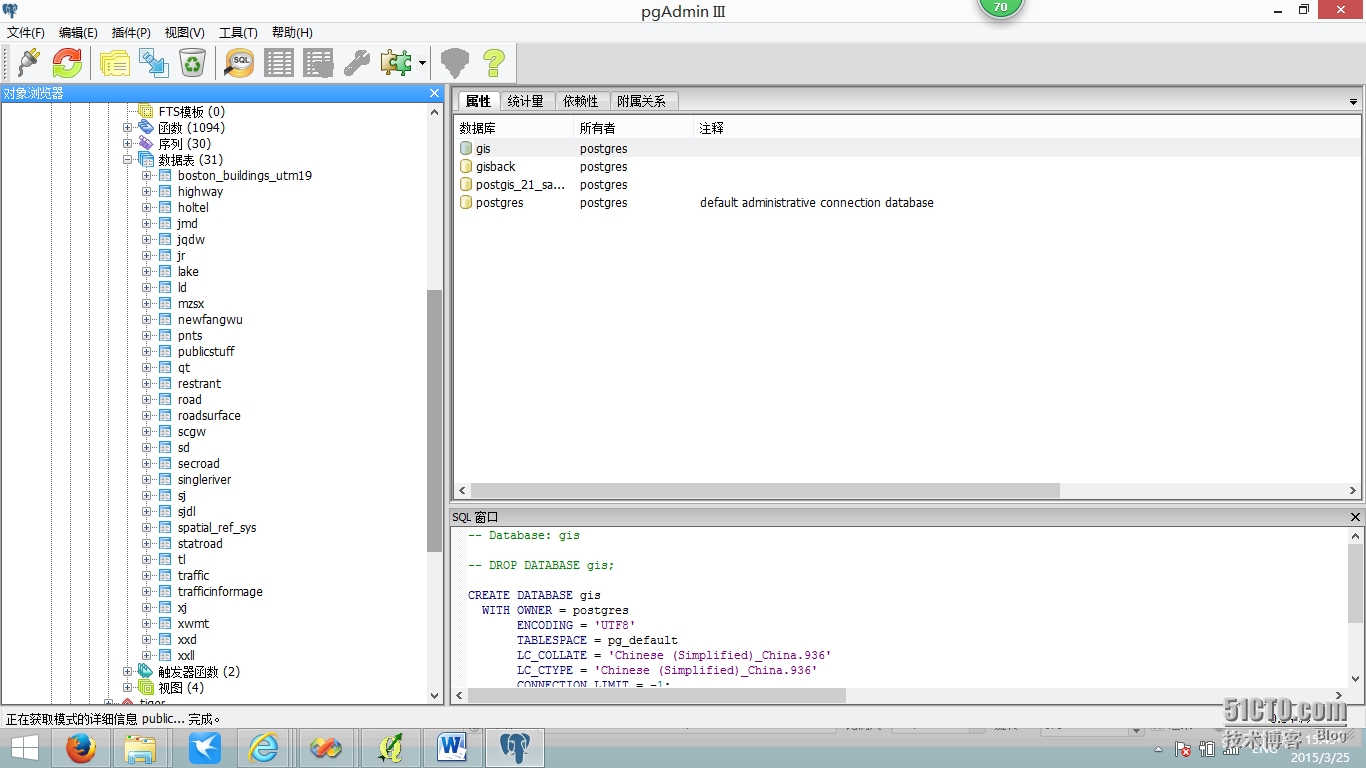Image resolution: width=1366 pixels, height=768 pixels.
Task: Open the object properties toolbar icon
Action: [115, 63]
